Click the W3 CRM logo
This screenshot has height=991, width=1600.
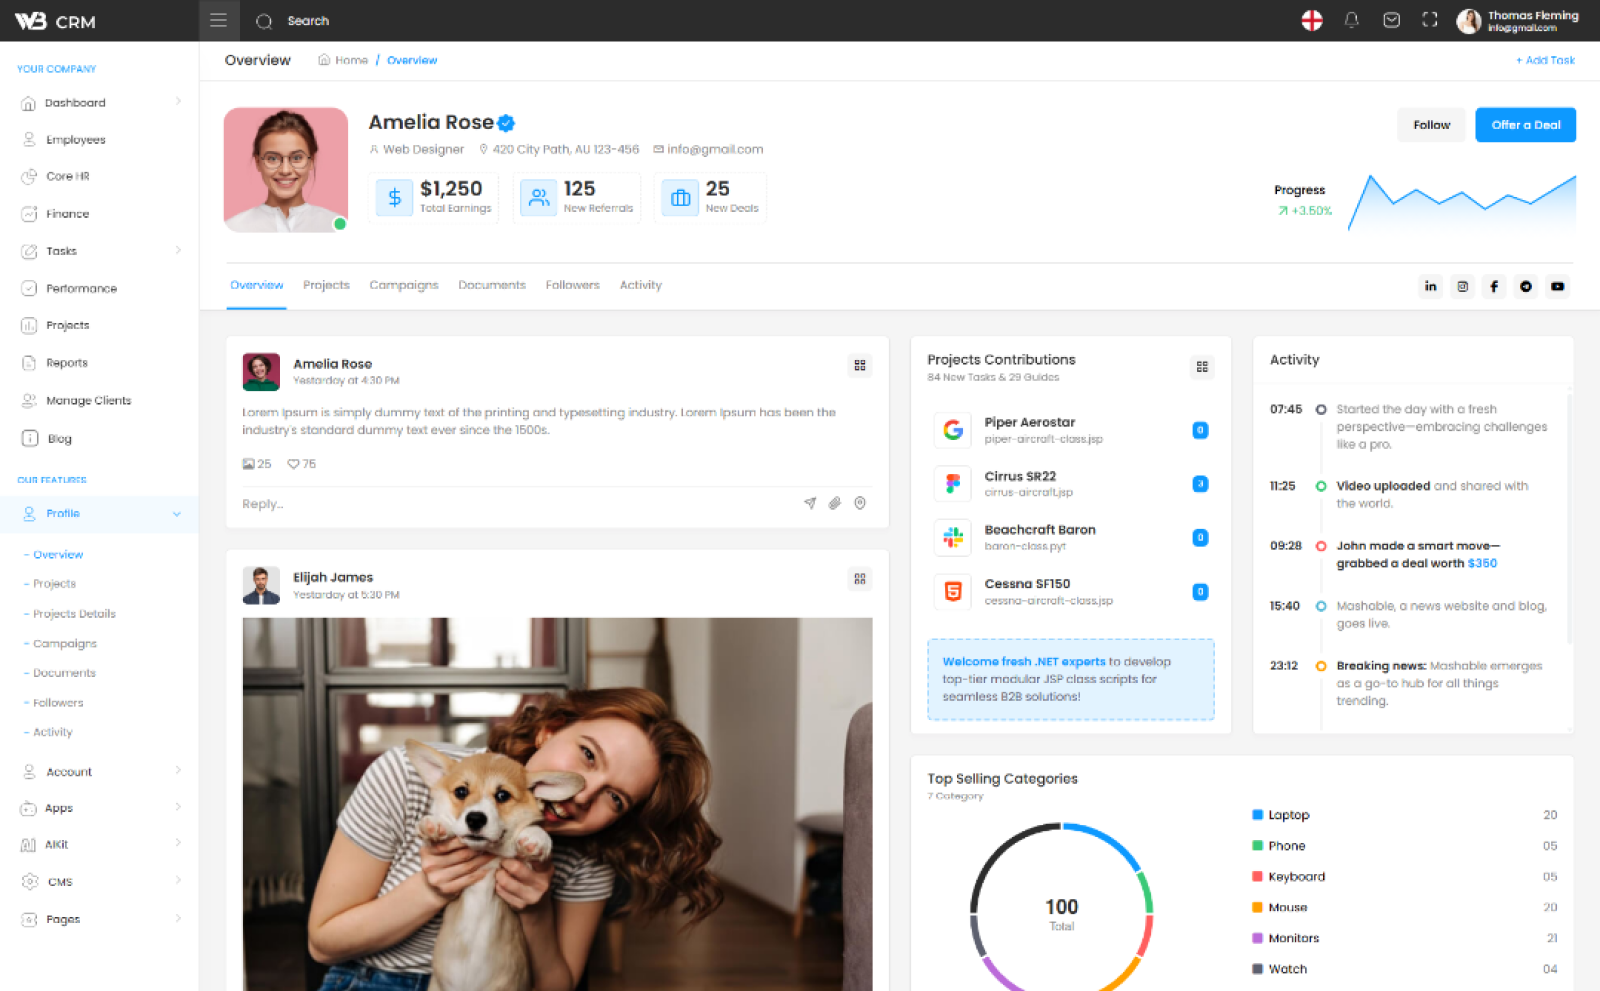click(55, 21)
